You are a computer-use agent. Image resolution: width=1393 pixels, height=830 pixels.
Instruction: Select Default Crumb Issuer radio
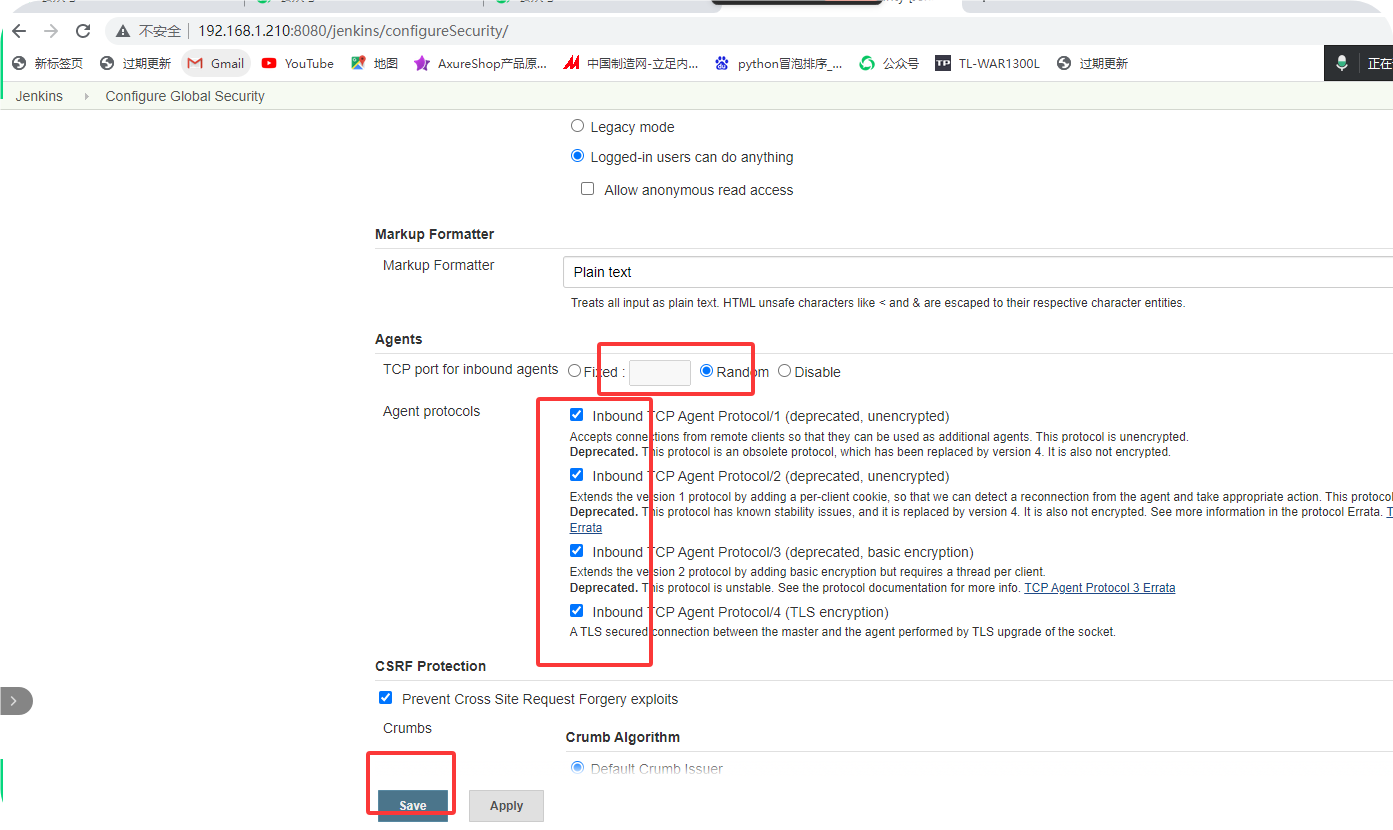577,768
